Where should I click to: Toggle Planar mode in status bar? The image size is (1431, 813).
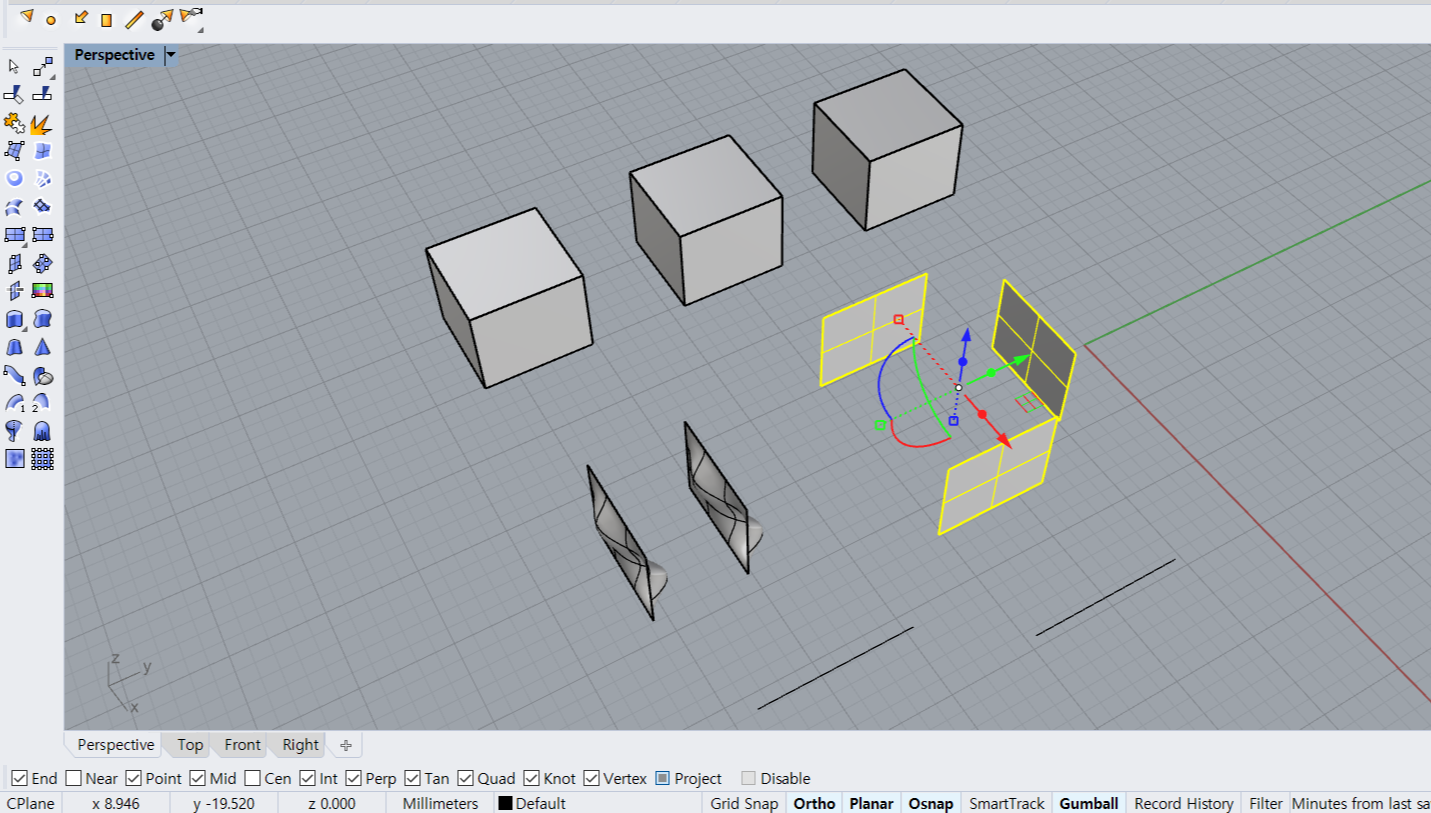[871, 803]
